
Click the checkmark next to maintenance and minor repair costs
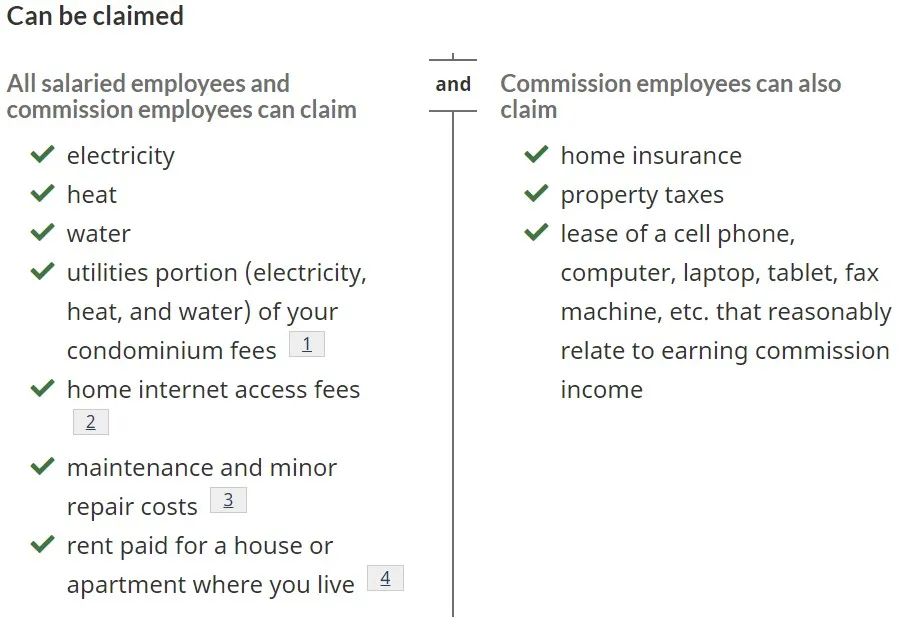(42, 467)
